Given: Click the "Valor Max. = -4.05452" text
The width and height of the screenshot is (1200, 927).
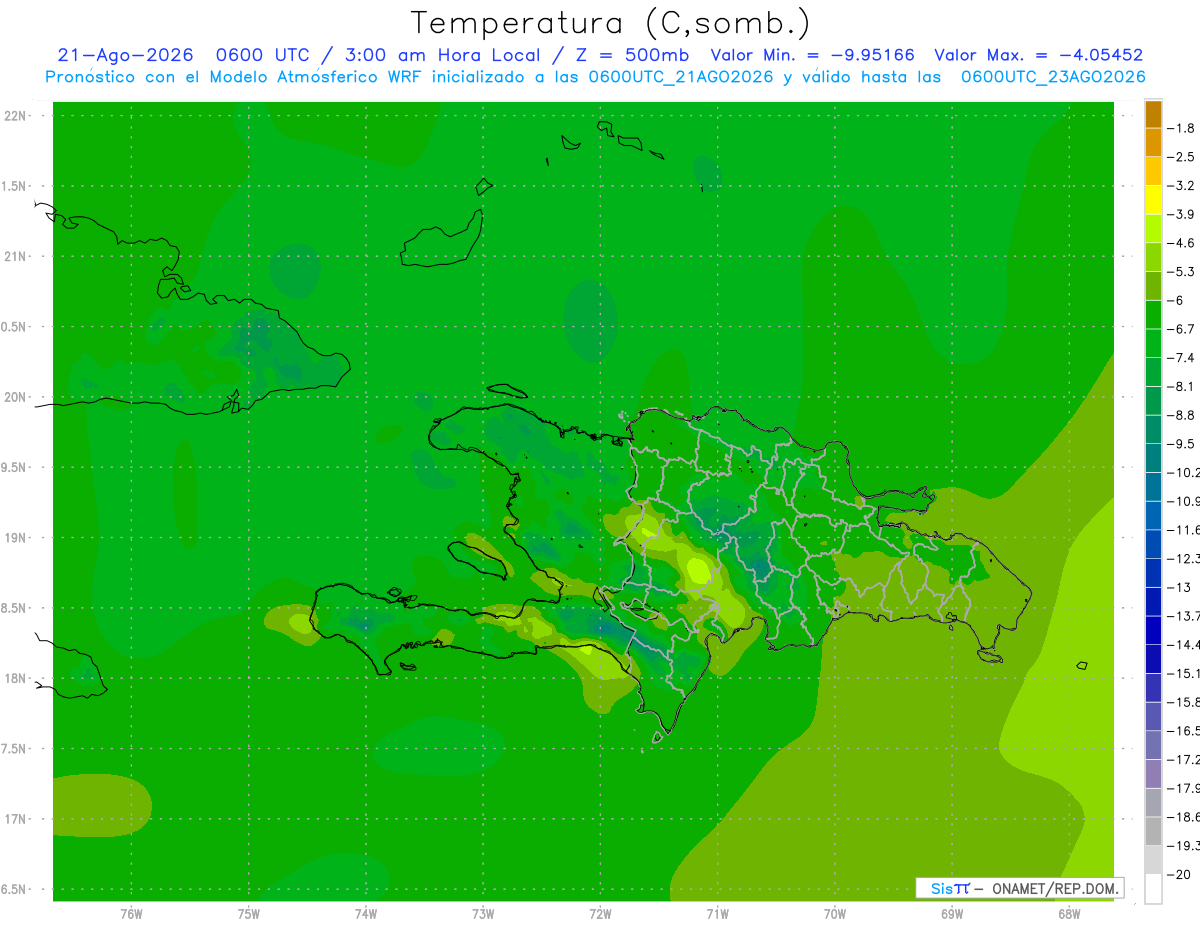Looking at the screenshot, I should pyautogui.click(x=1038, y=55).
